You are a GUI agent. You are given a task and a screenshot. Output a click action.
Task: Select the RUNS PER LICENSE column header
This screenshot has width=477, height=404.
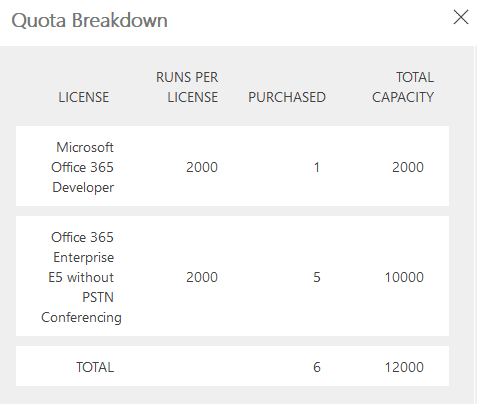tap(187, 87)
